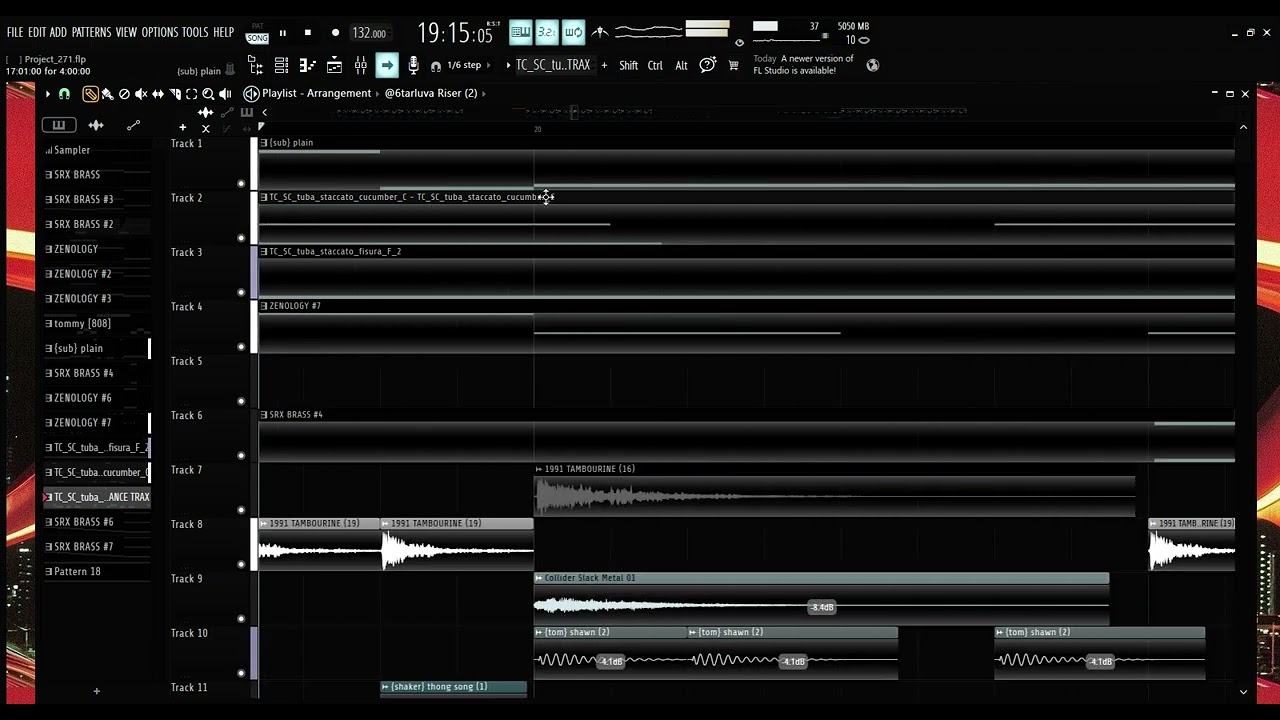The width and height of the screenshot is (1280, 720).
Task: Click the globe online news icon
Action: [873, 65]
